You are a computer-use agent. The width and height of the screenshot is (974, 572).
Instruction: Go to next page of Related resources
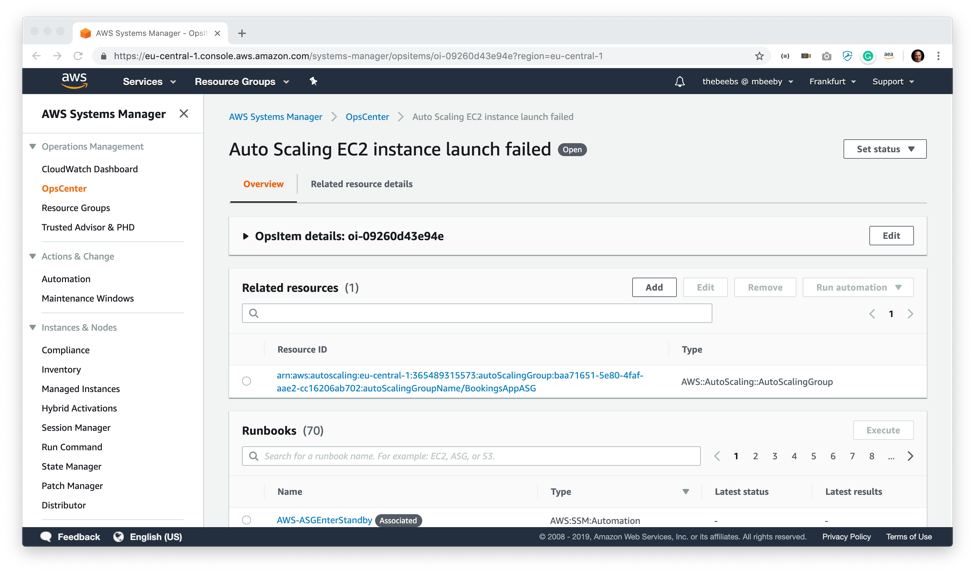tap(911, 314)
